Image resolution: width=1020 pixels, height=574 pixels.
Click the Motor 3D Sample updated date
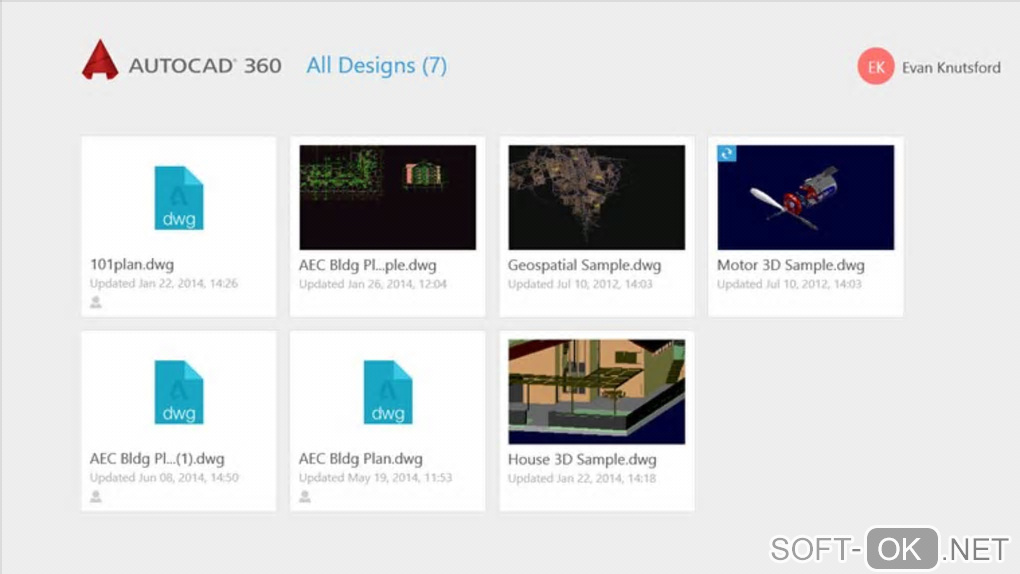(789, 284)
